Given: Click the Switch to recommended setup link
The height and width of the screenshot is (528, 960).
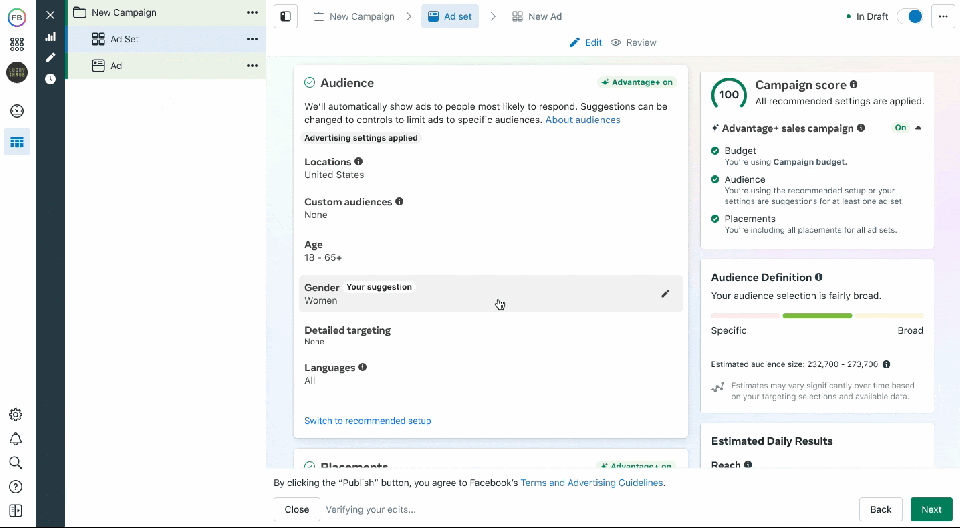Looking at the screenshot, I should (x=367, y=421).
